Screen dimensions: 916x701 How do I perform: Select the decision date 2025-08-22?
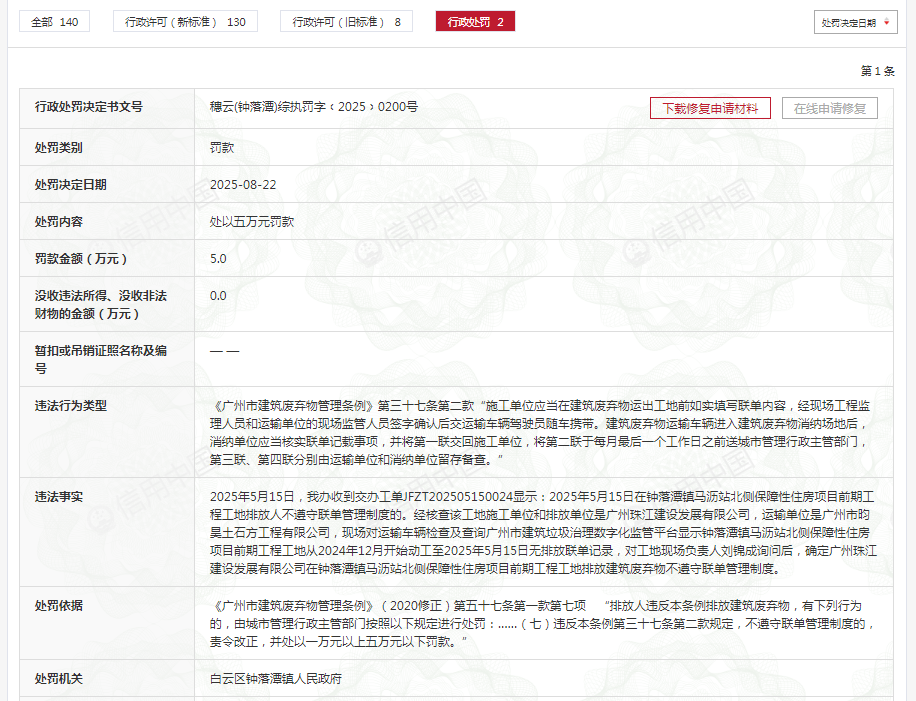243,185
